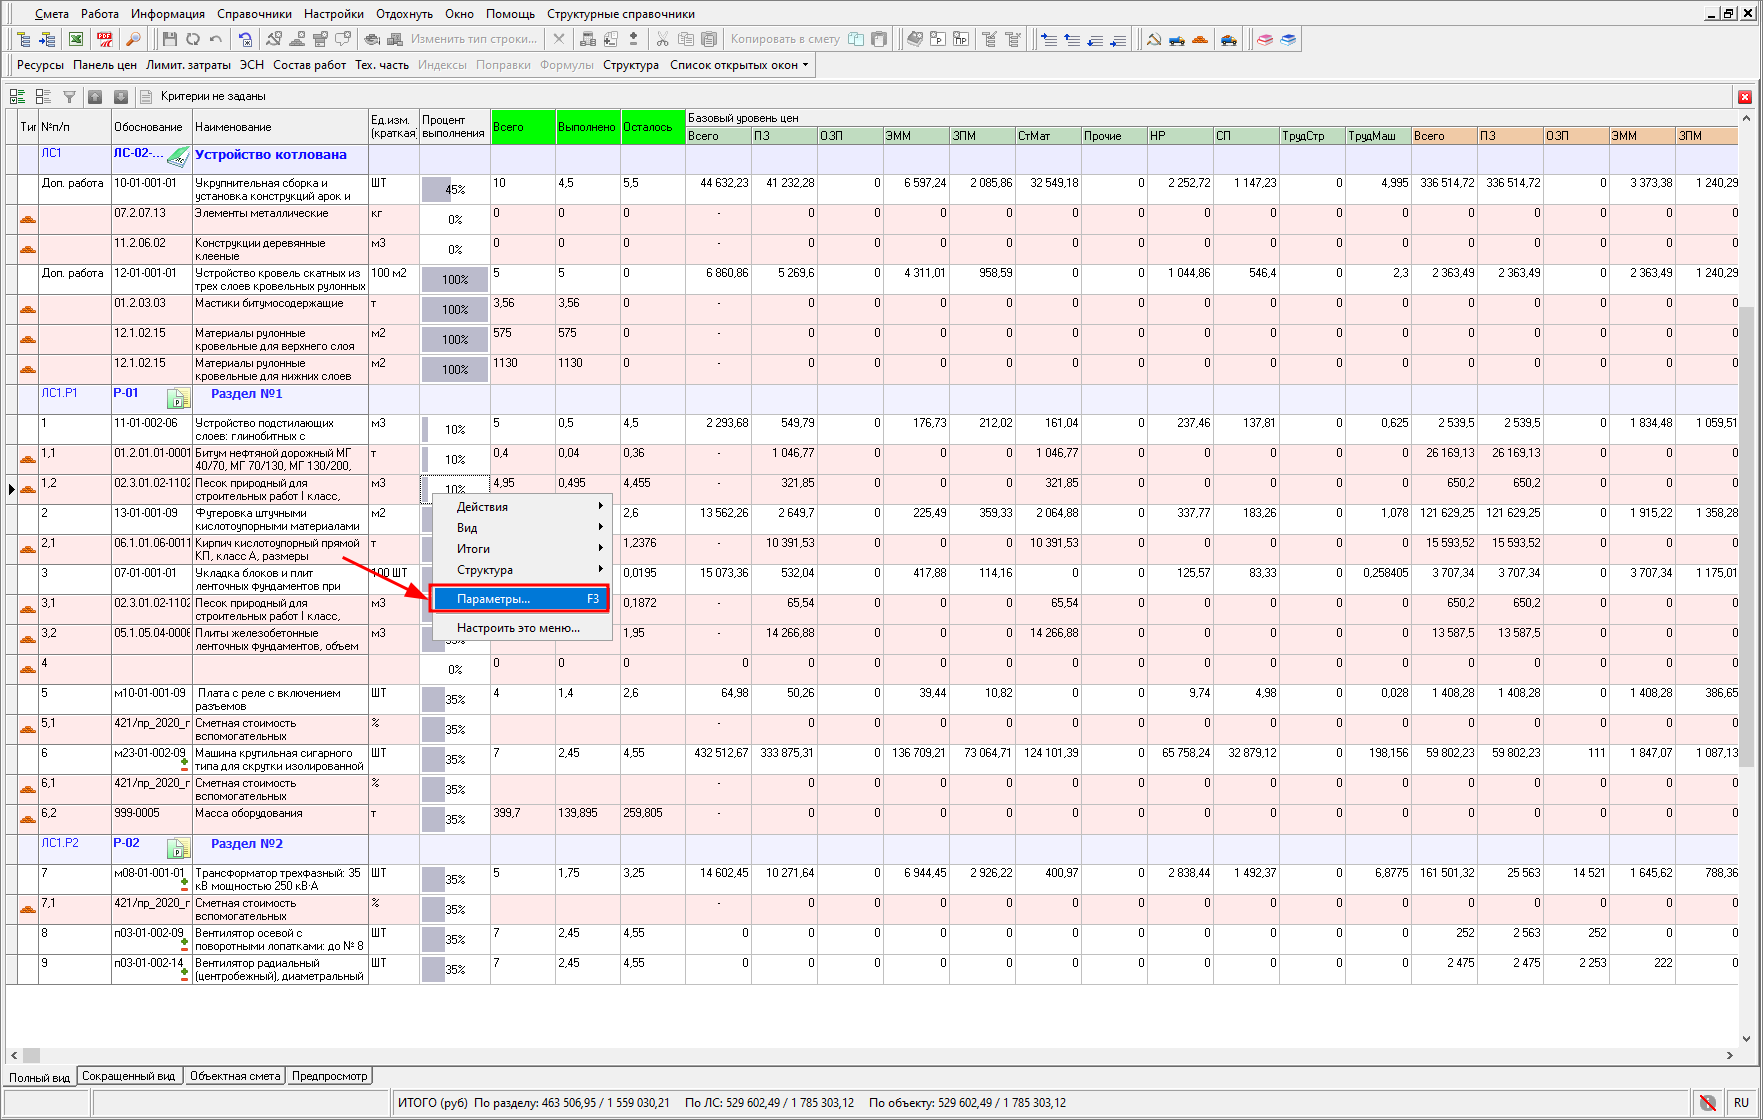Click the Панель цен button
1763x1120 pixels.
pos(104,65)
